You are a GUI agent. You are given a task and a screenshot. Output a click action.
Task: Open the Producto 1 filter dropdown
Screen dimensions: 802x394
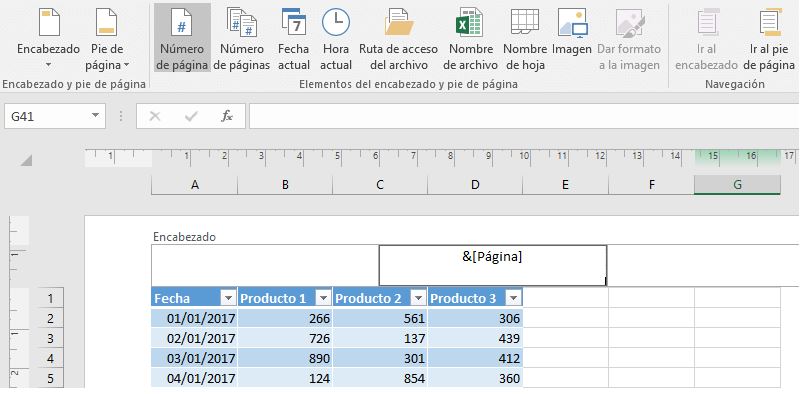pyautogui.click(x=323, y=298)
